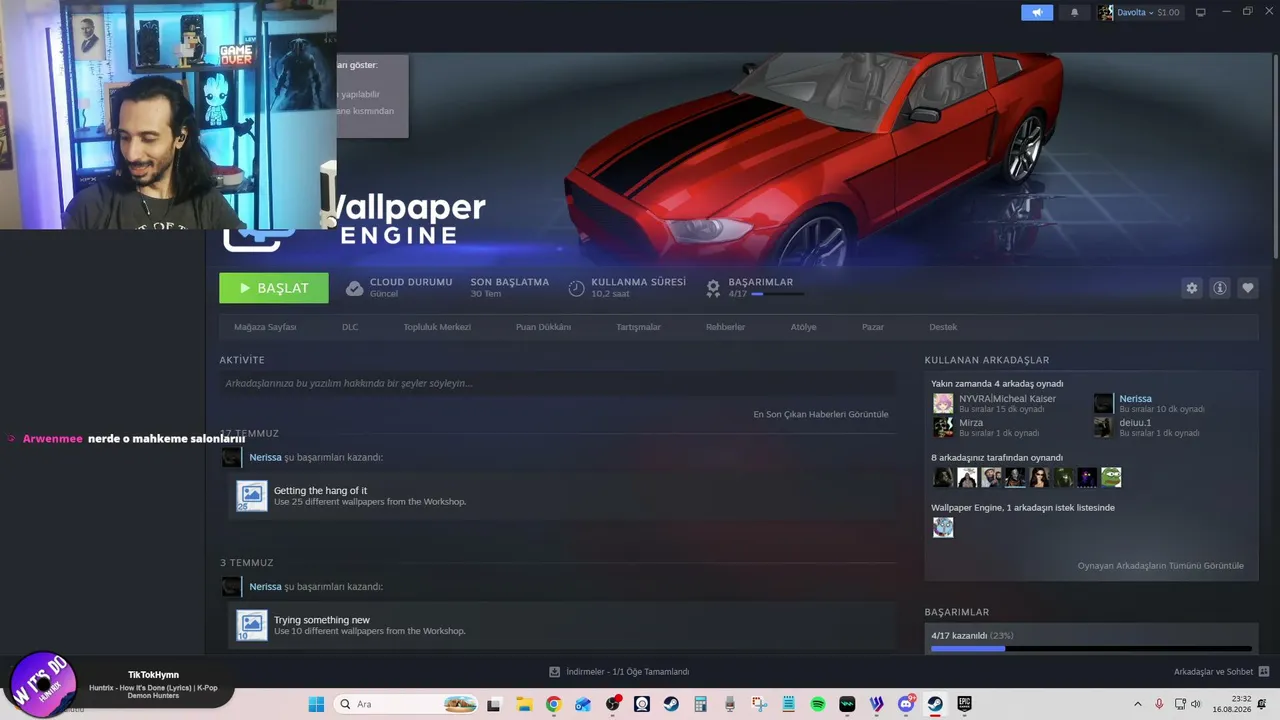Image resolution: width=1280 pixels, height=720 pixels.
Task: Switch to the DLC tab
Action: (350, 327)
